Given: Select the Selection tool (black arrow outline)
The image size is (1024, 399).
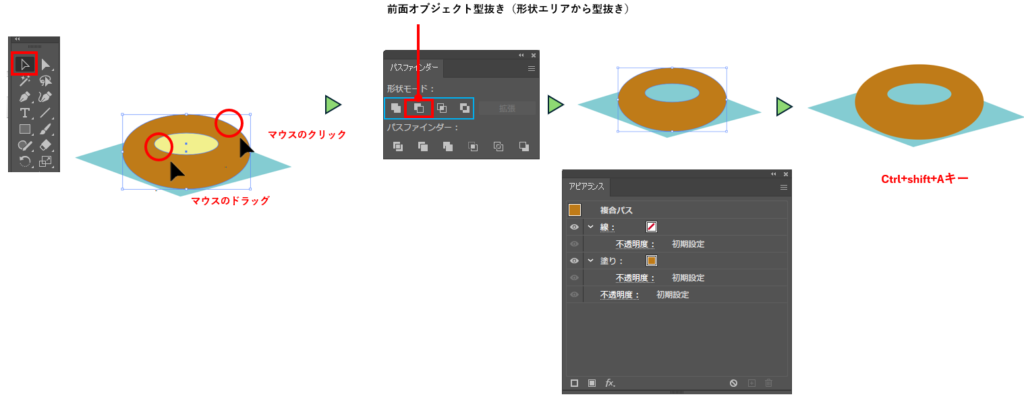Looking at the screenshot, I should [25, 65].
